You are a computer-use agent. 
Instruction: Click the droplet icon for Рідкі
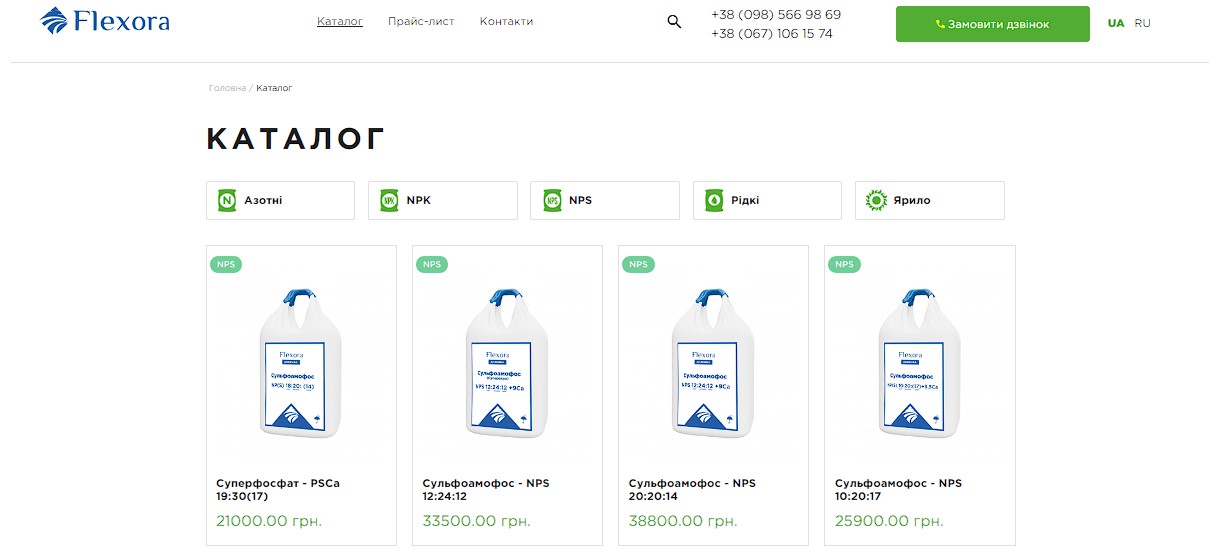[x=714, y=201]
